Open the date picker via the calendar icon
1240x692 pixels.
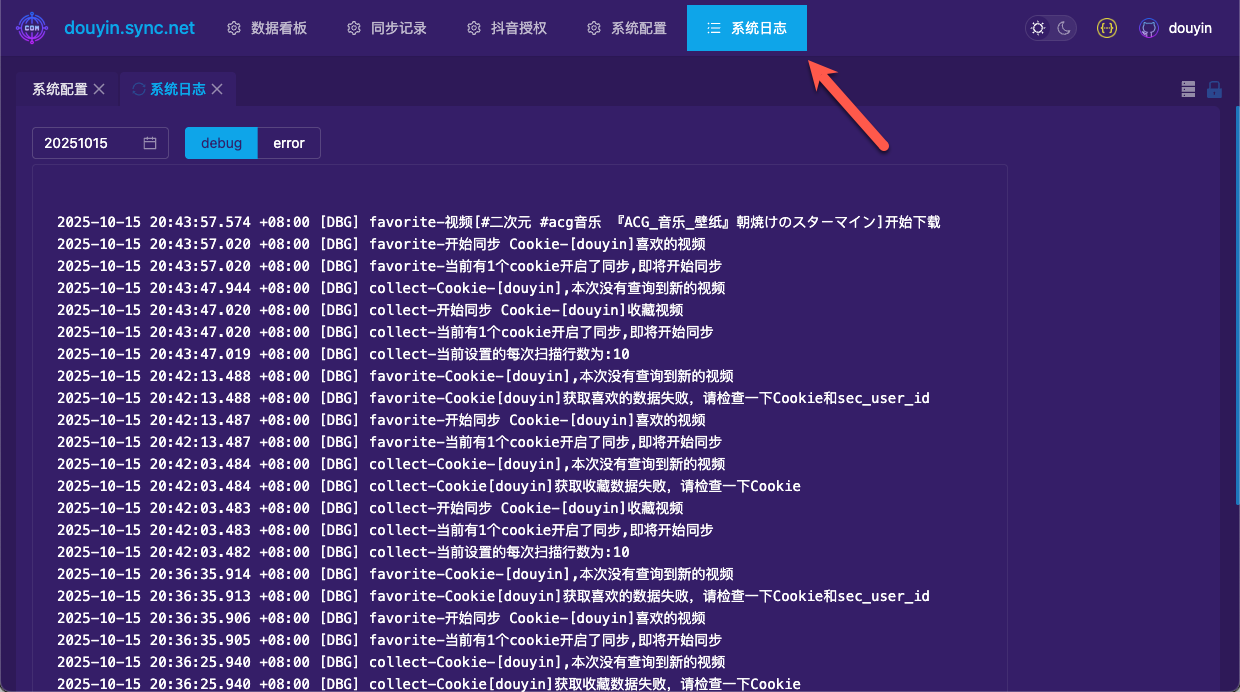(x=151, y=142)
